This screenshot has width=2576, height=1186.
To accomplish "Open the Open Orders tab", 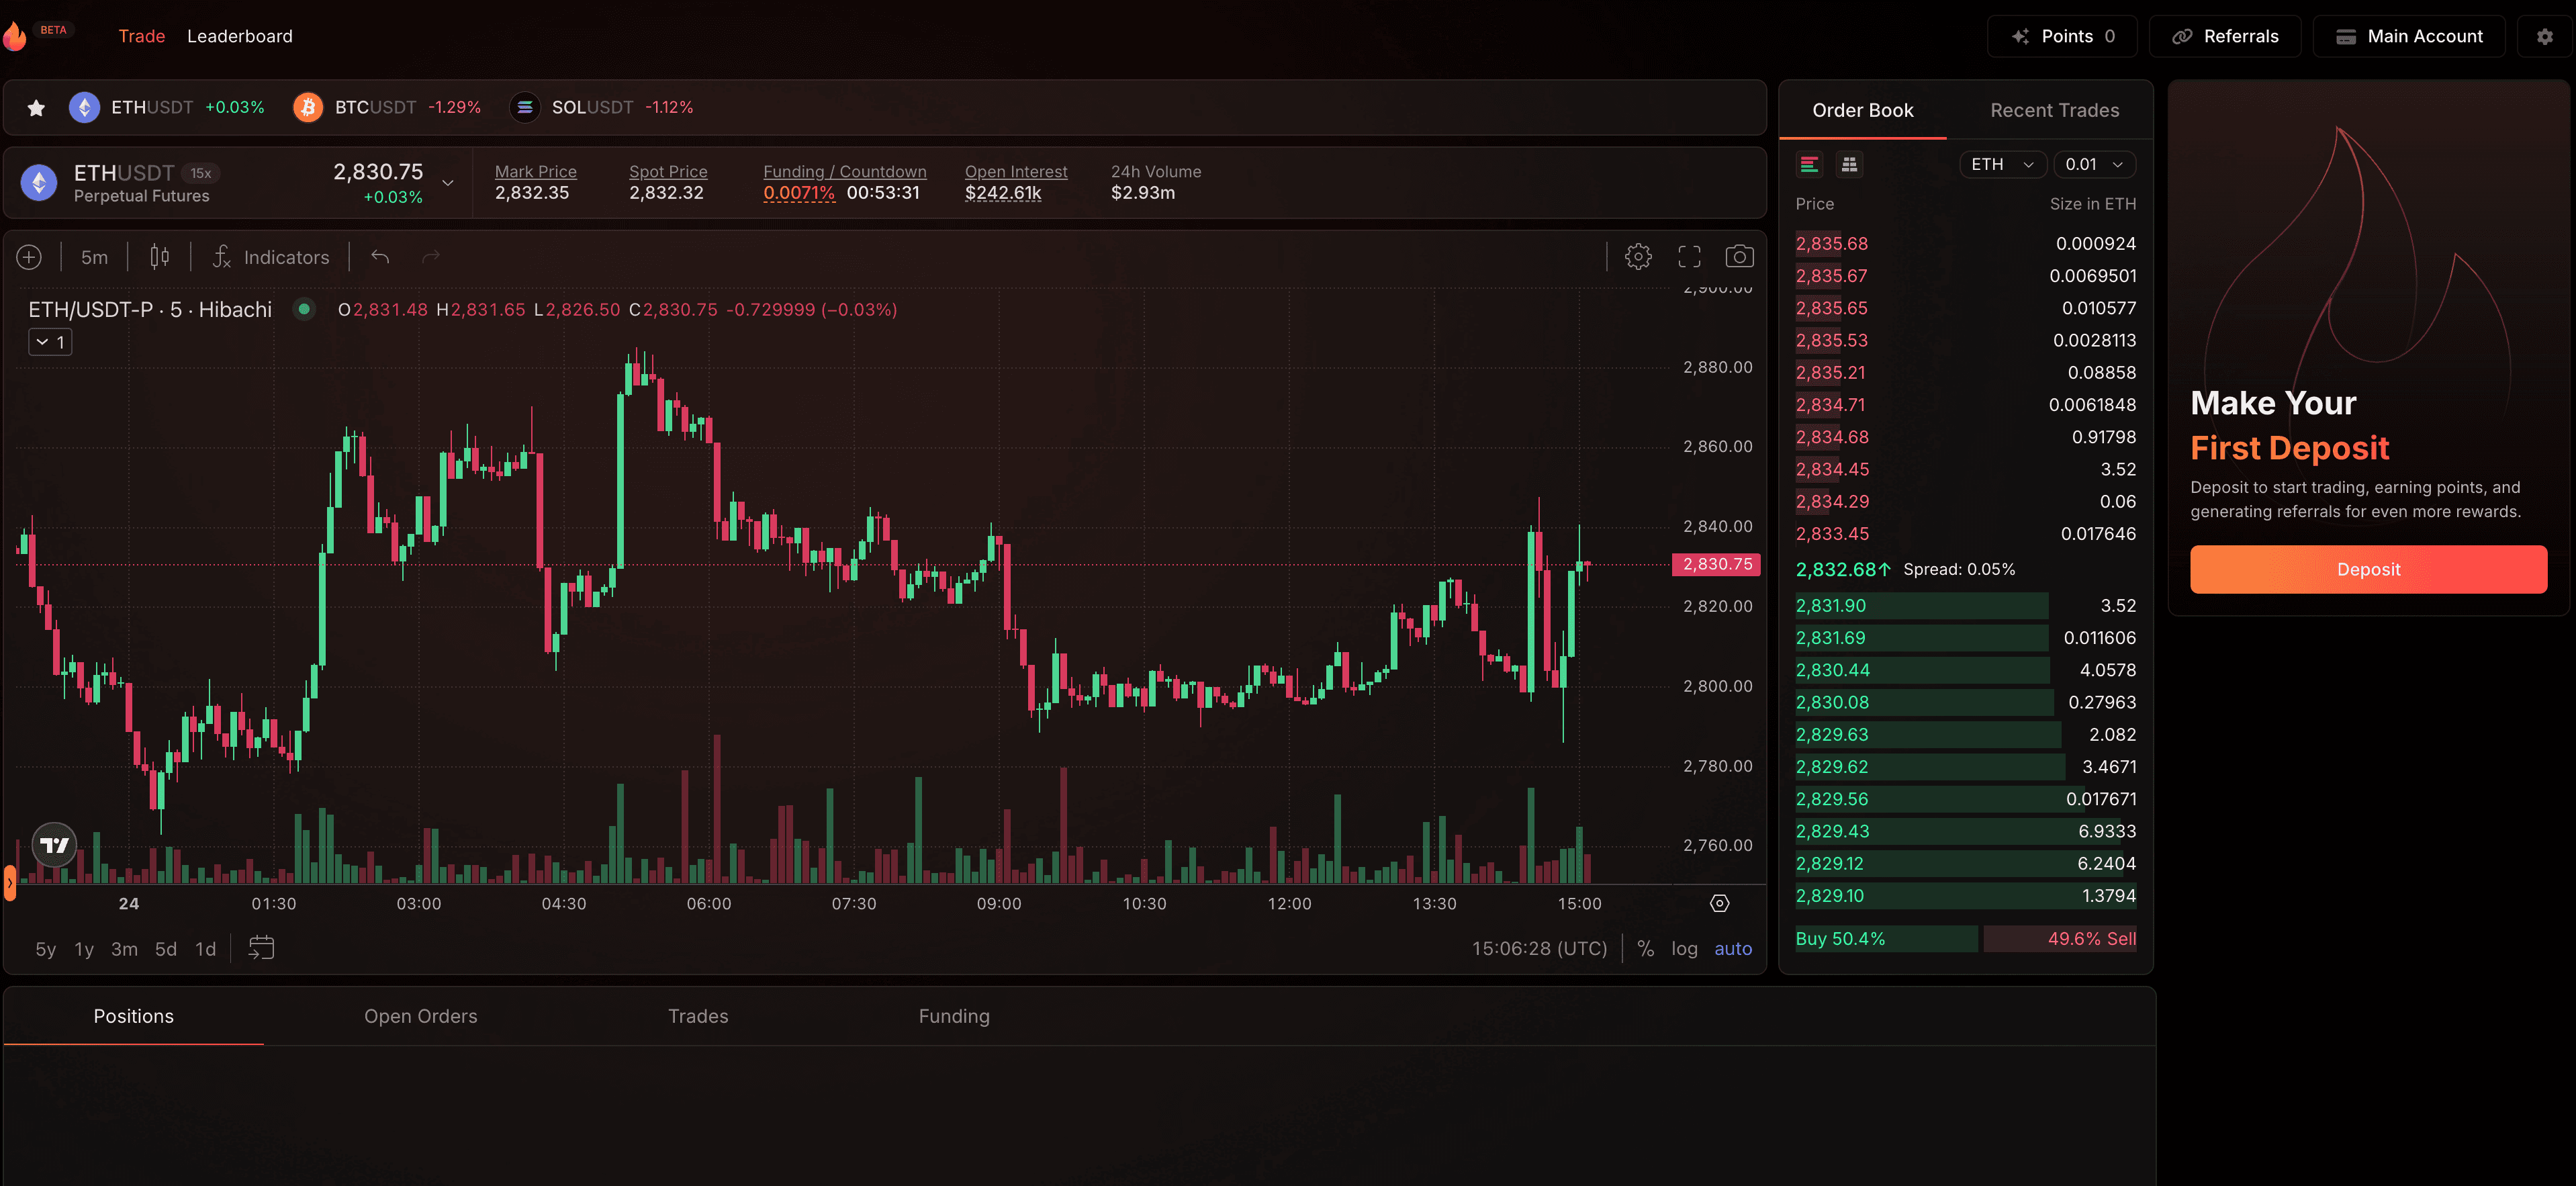I will [x=420, y=1016].
